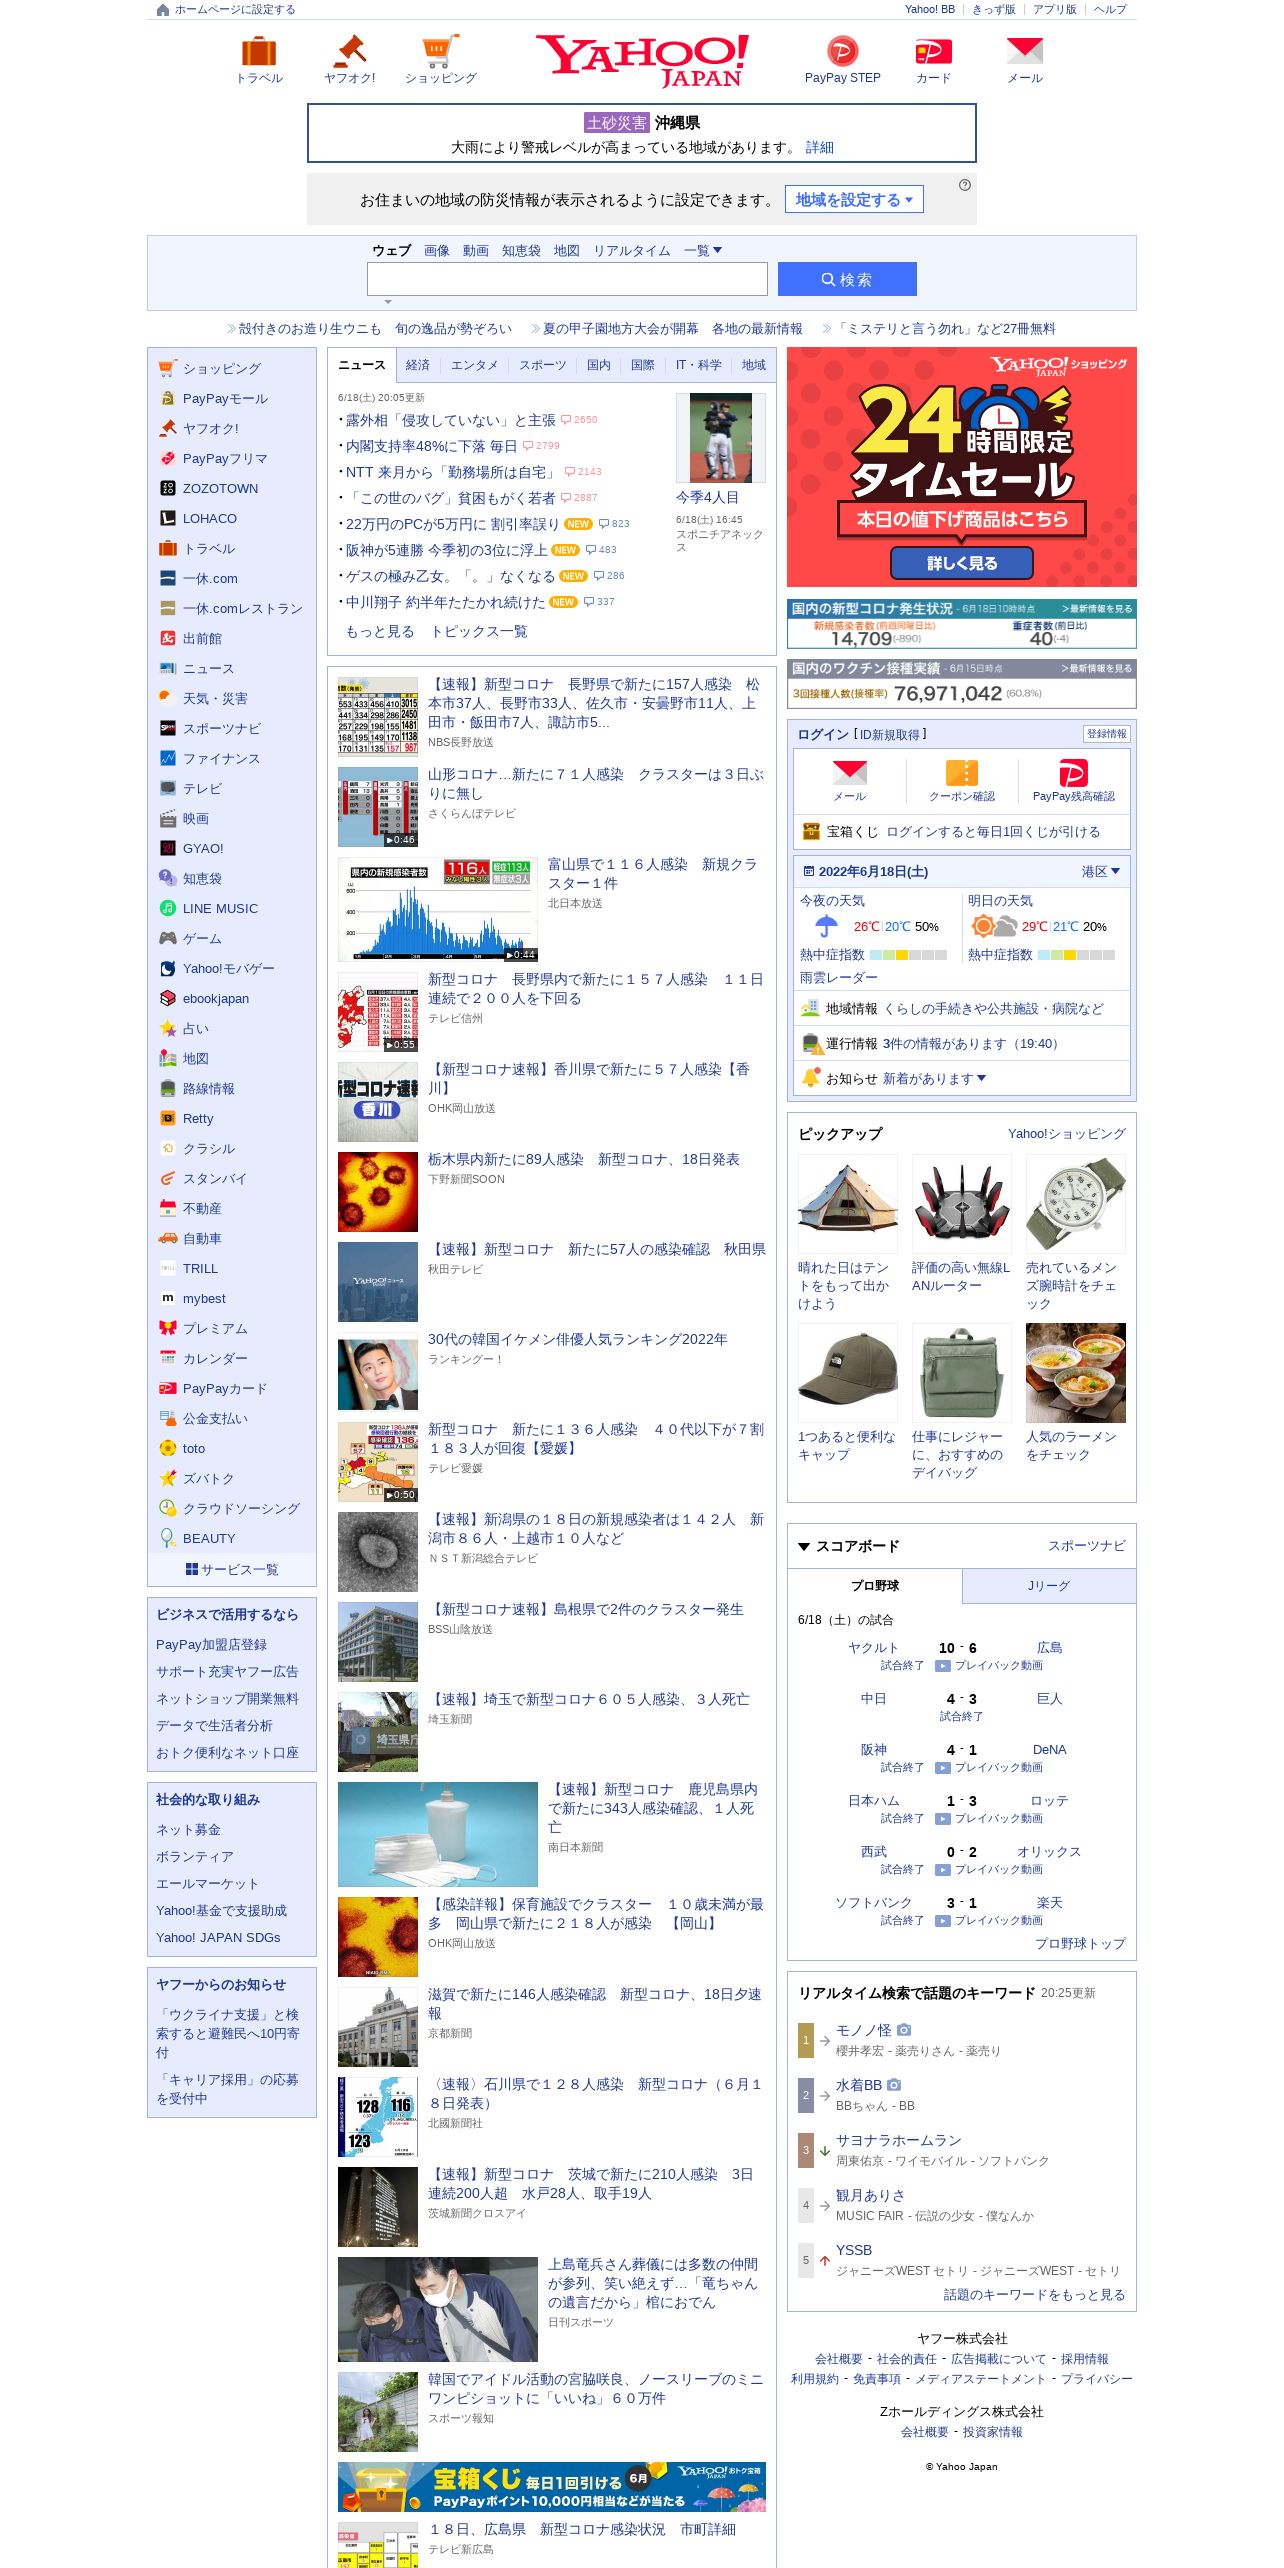Open 話題のキーワードをもっと見る link
Screen dimensions: 1284x2568
pyautogui.click(x=1034, y=2294)
